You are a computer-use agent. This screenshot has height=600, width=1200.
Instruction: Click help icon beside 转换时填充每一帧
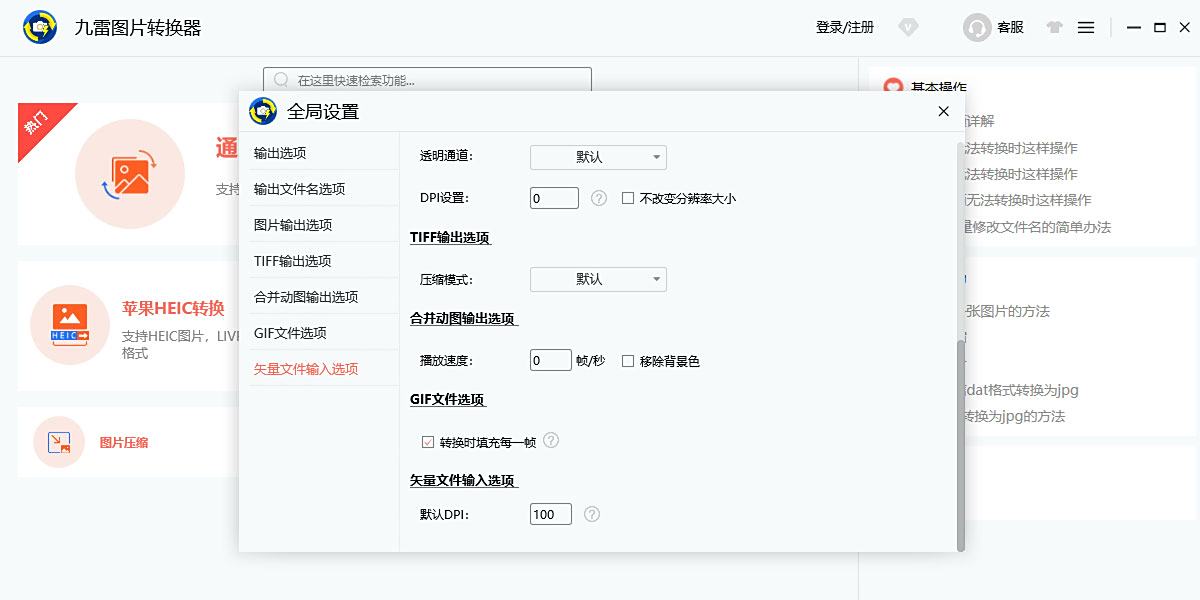coord(551,440)
